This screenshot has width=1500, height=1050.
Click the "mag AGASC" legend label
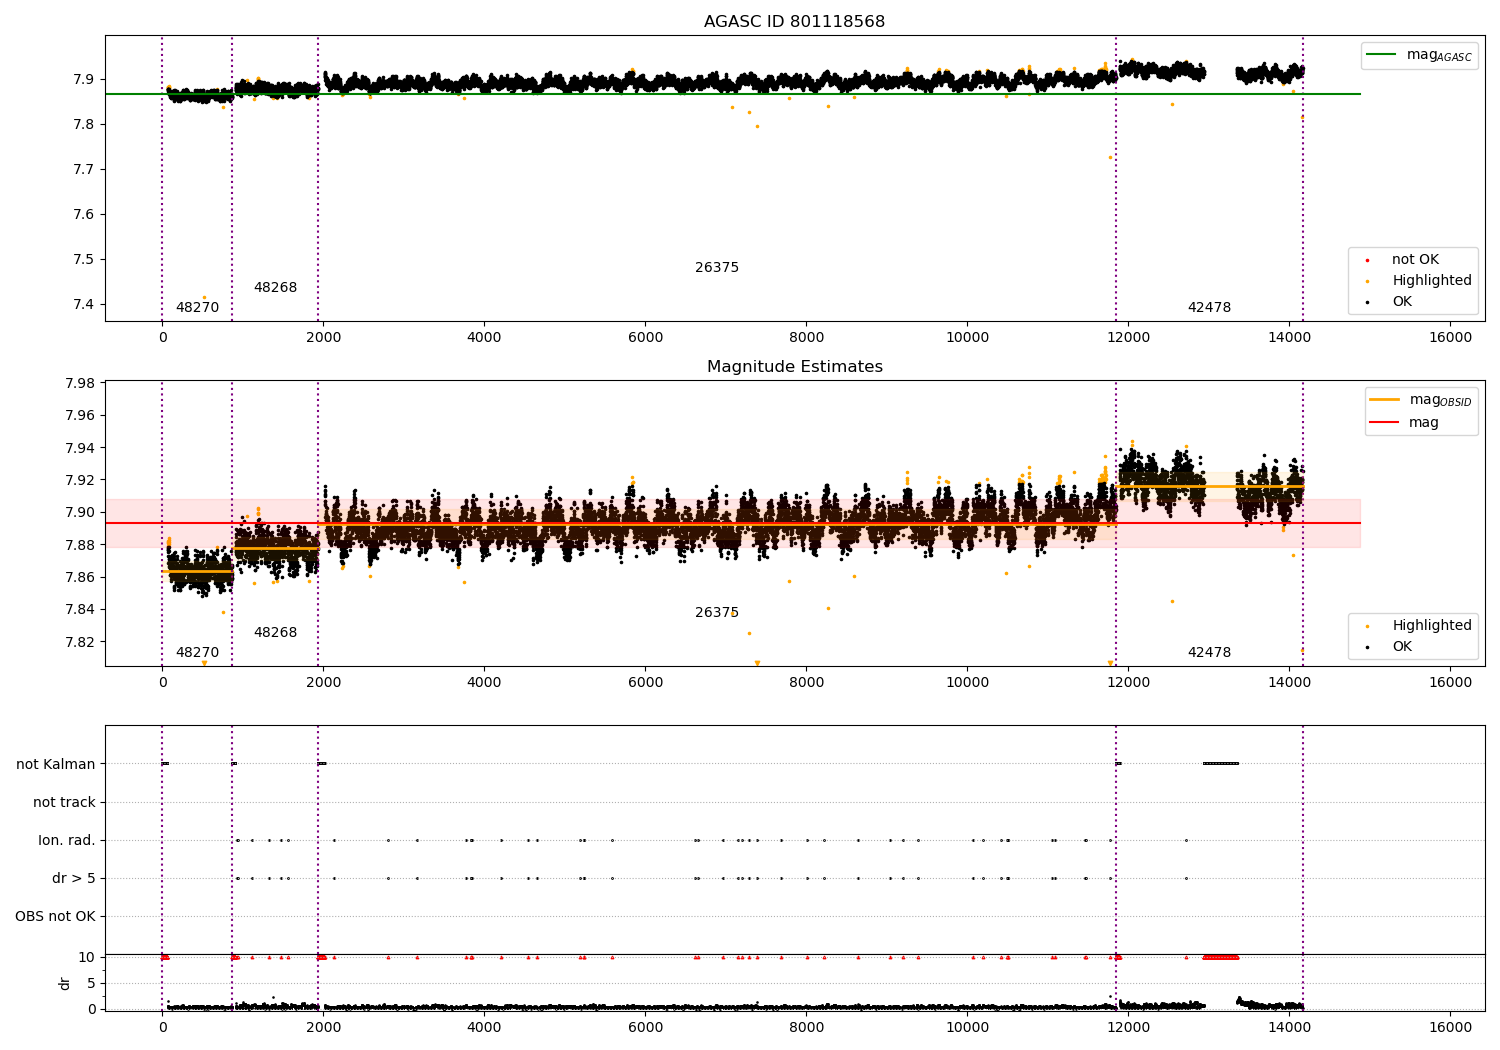tap(1439, 55)
